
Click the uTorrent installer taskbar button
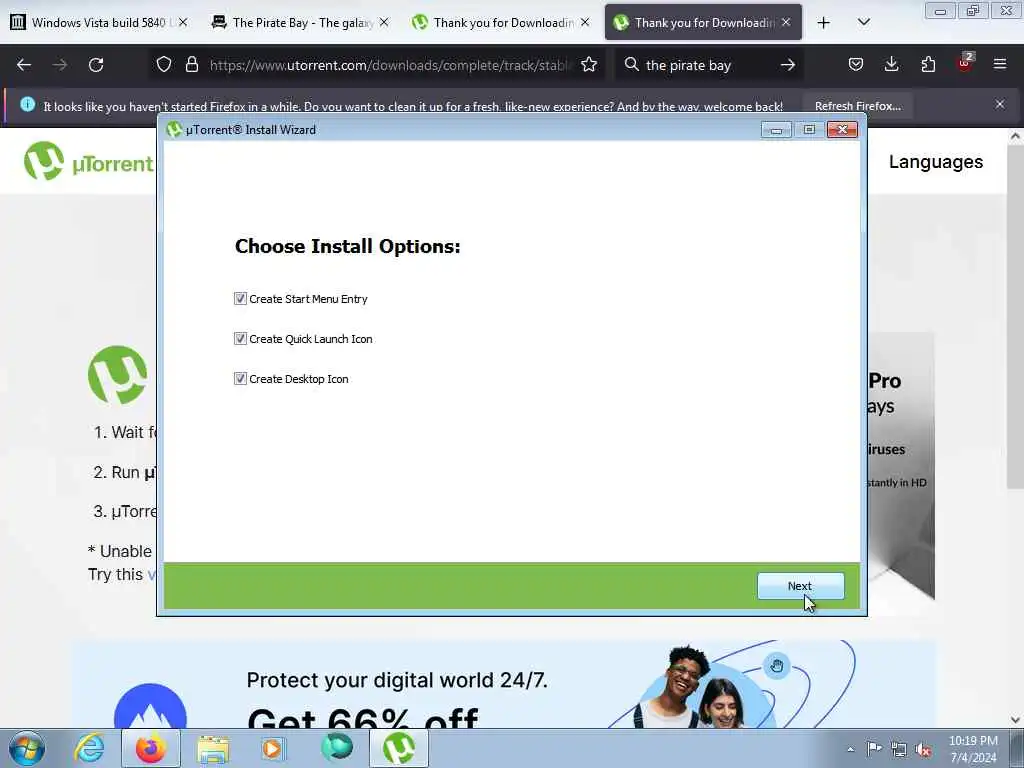pos(399,748)
